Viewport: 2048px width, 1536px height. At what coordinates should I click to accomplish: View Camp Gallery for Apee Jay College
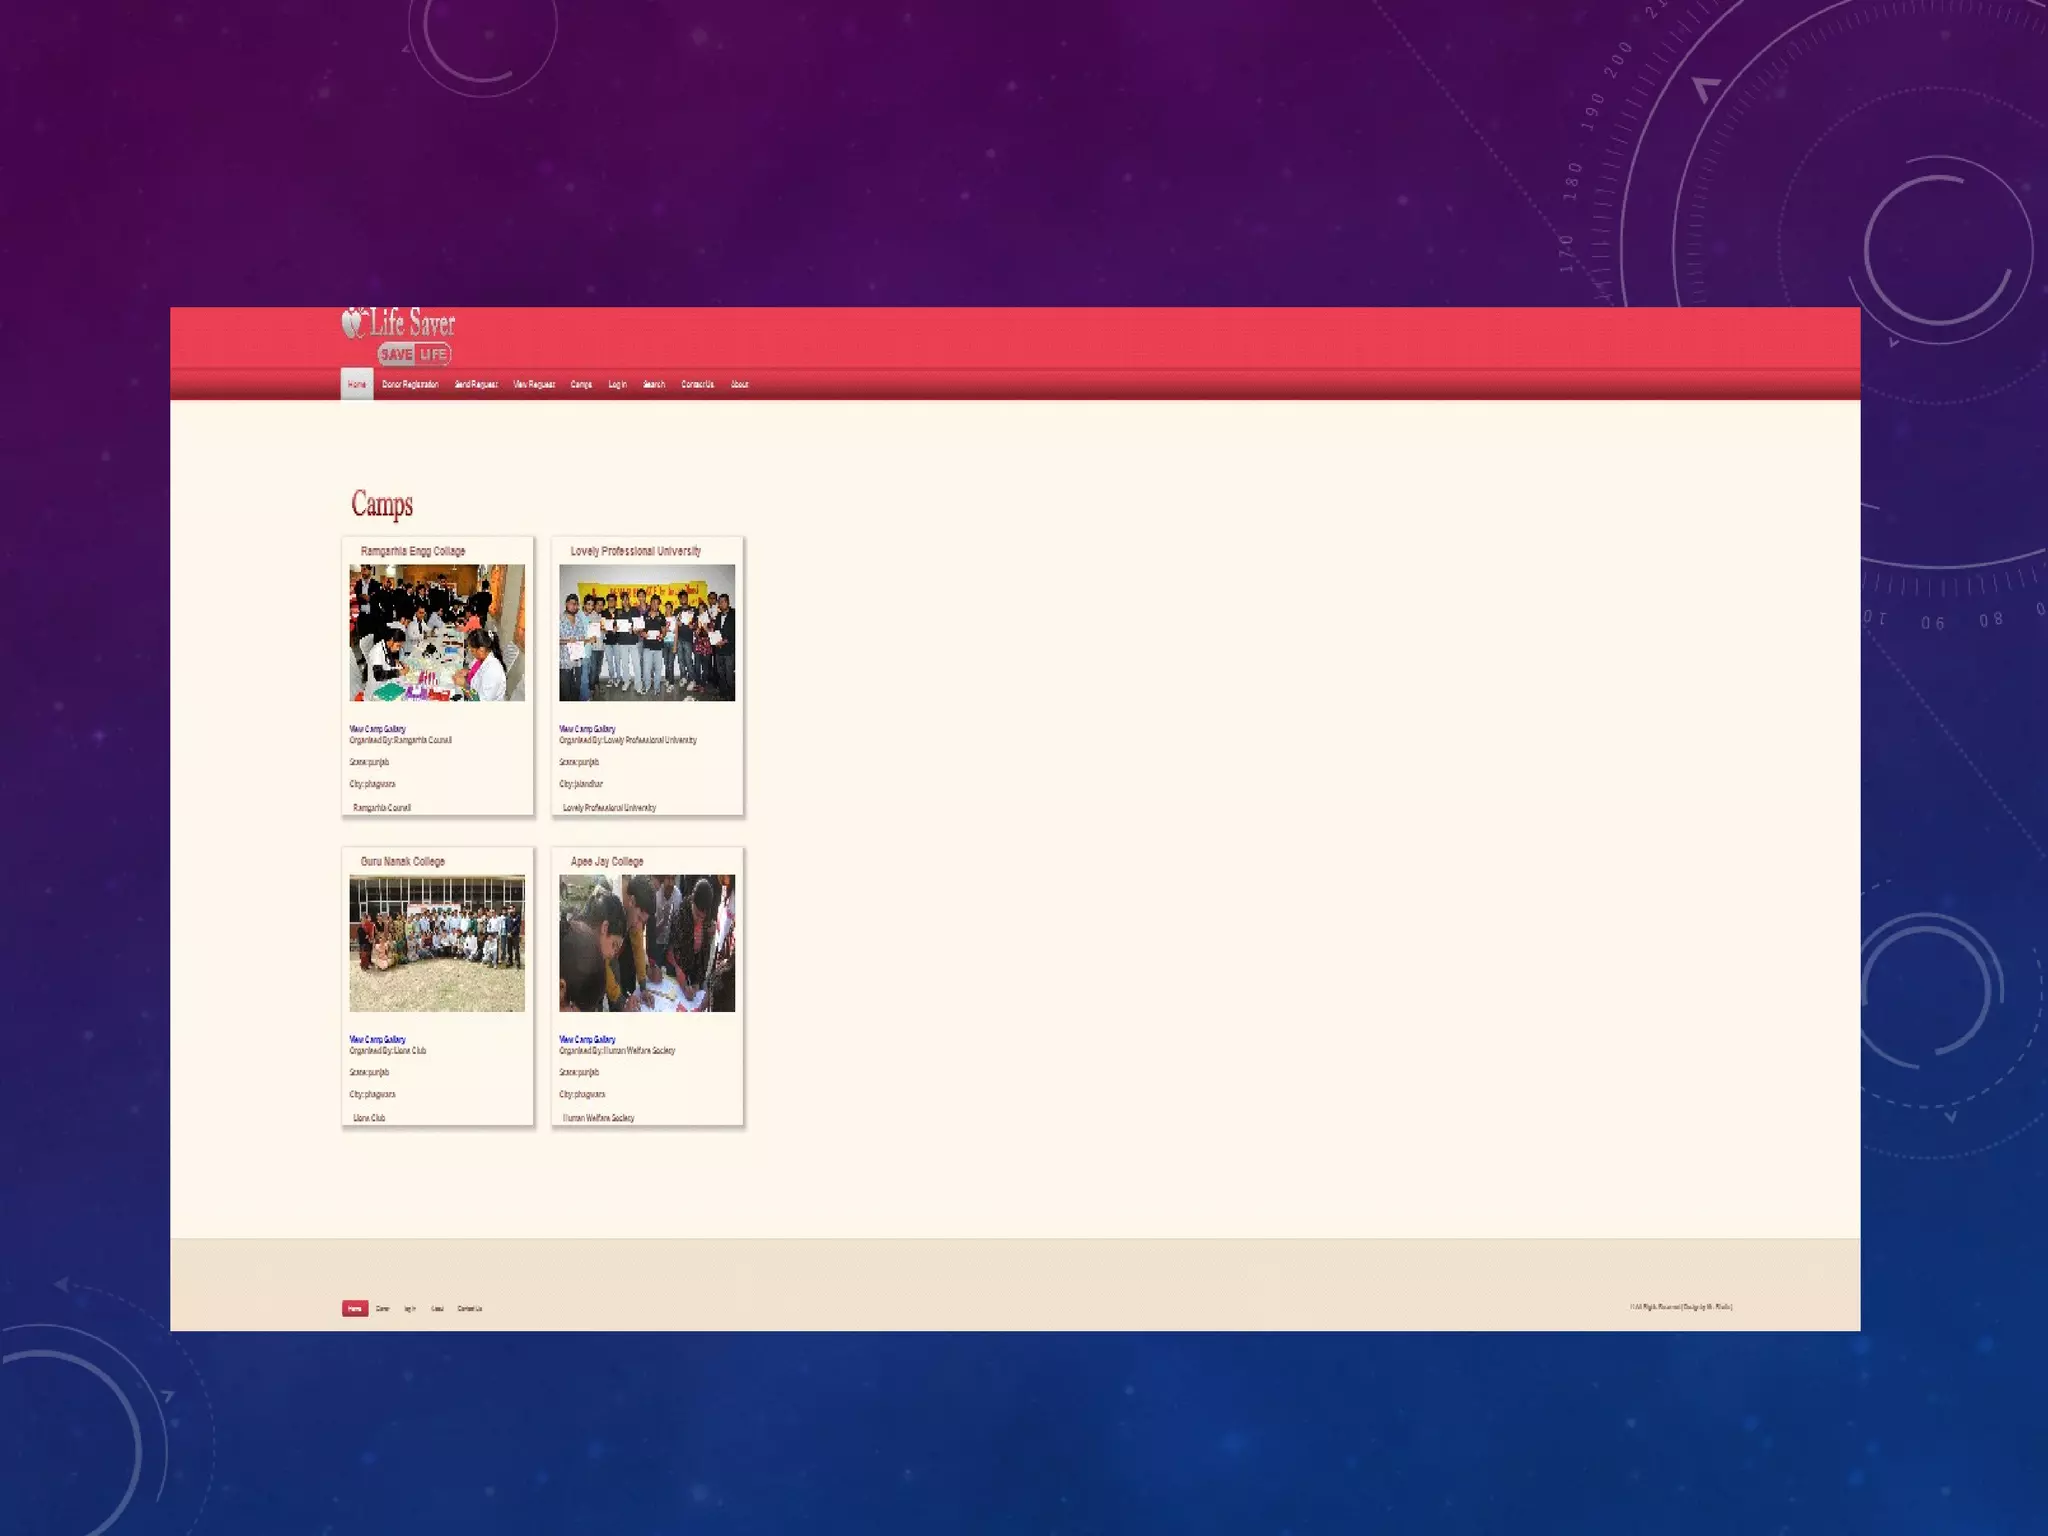(x=588, y=1039)
